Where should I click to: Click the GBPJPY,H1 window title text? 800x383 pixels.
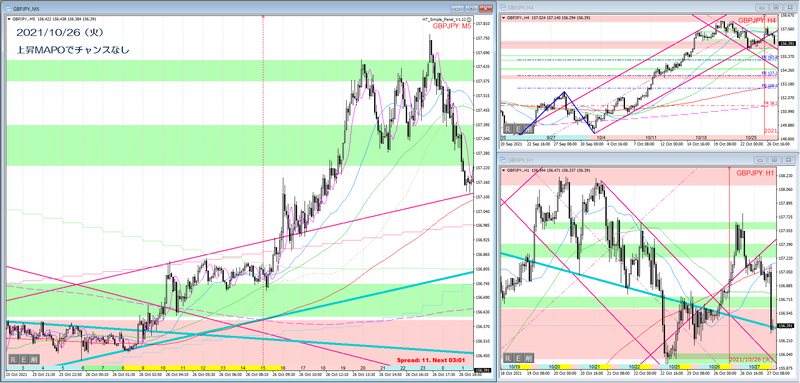520,160
